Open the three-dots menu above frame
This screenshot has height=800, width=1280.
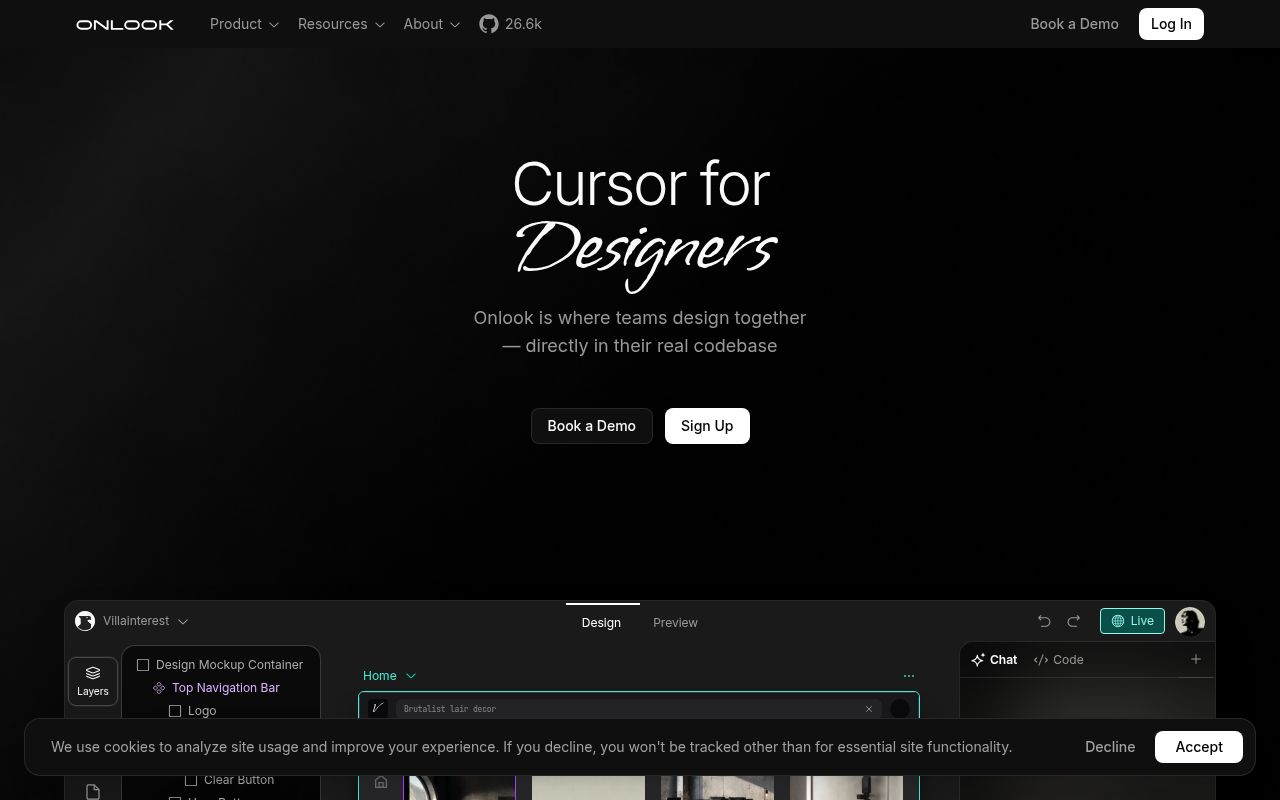point(908,676)
